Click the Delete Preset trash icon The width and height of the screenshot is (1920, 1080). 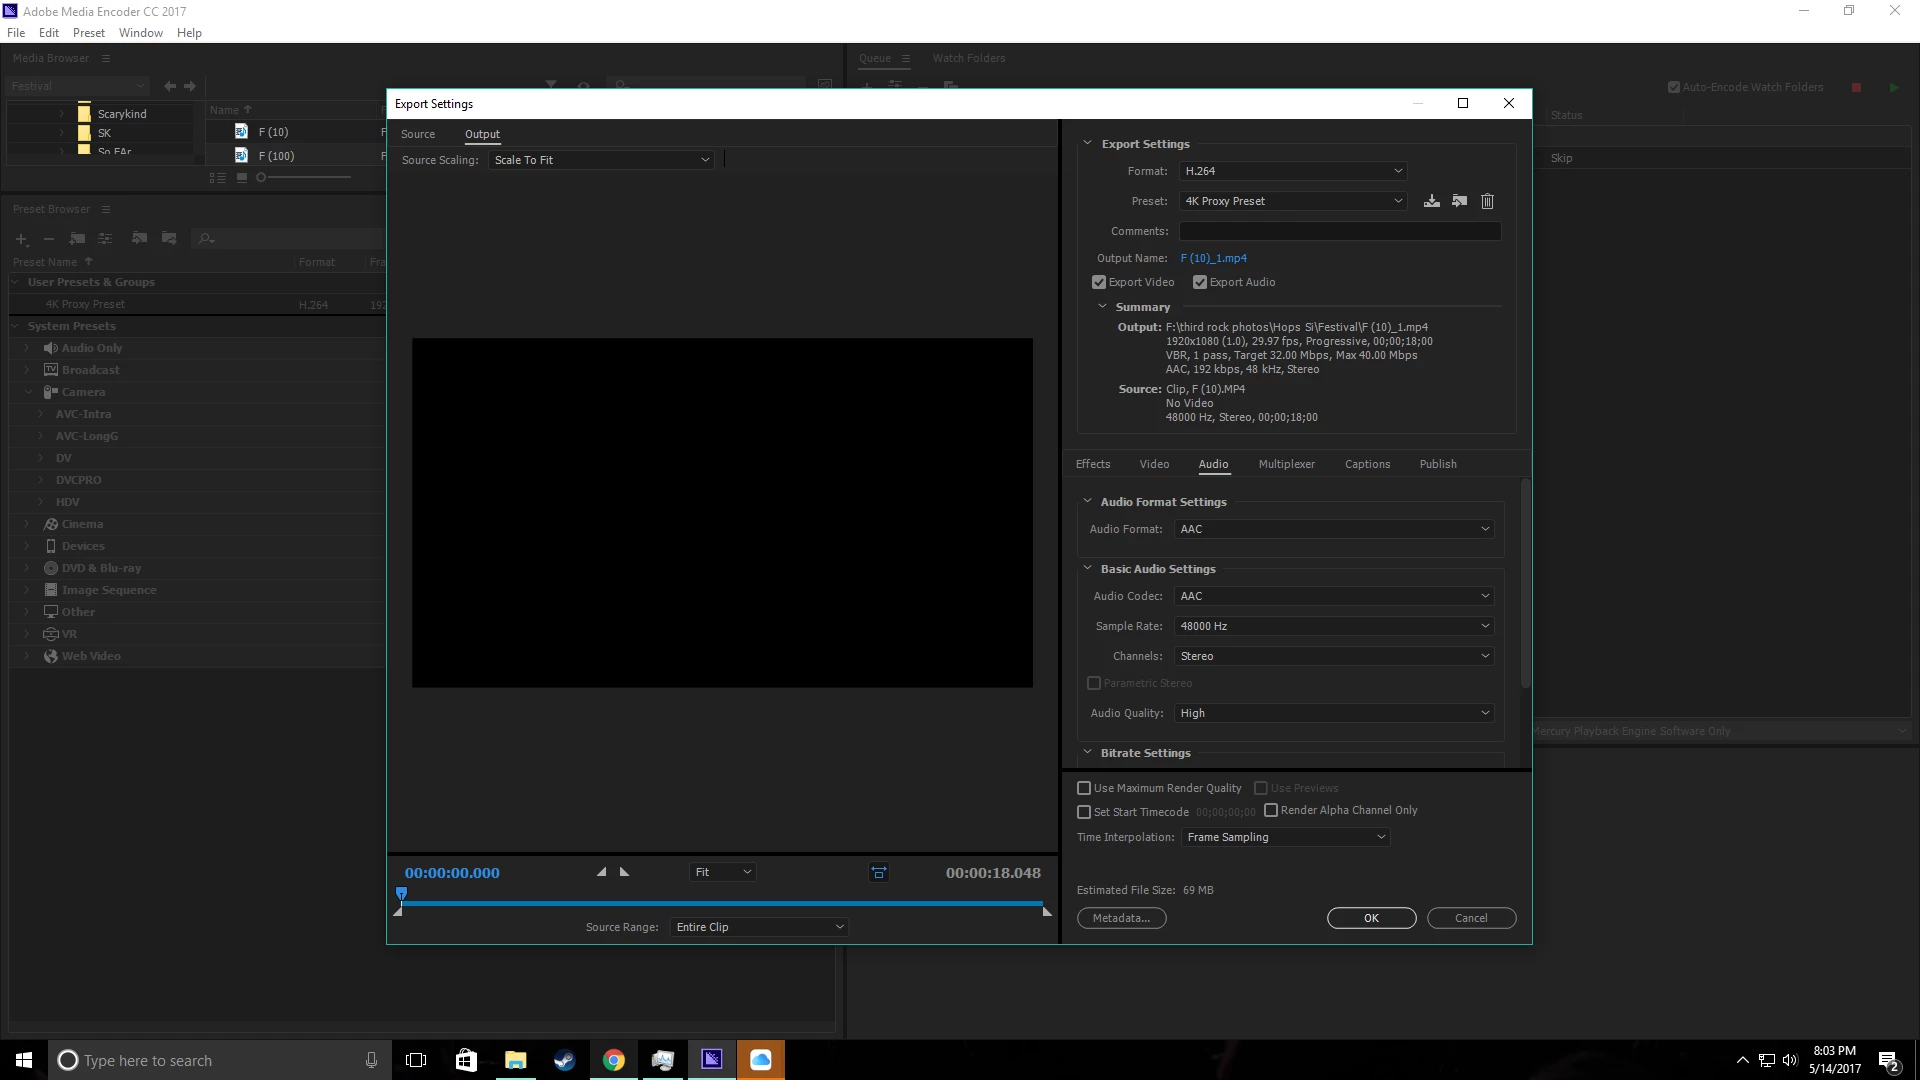click(x=1487, y=201)
